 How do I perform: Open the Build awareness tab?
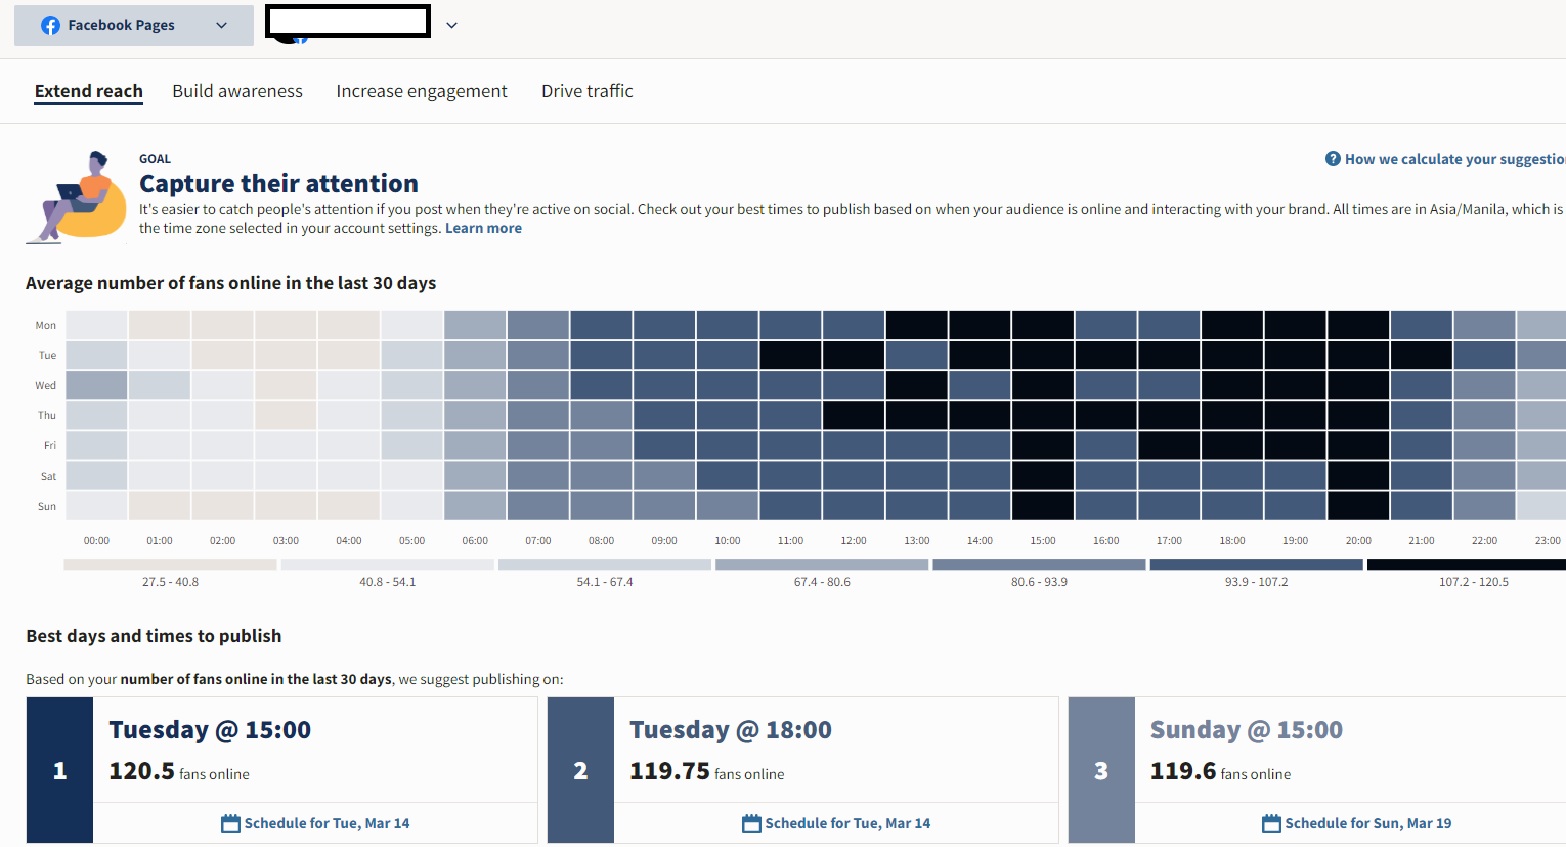[x=237, y=91]
